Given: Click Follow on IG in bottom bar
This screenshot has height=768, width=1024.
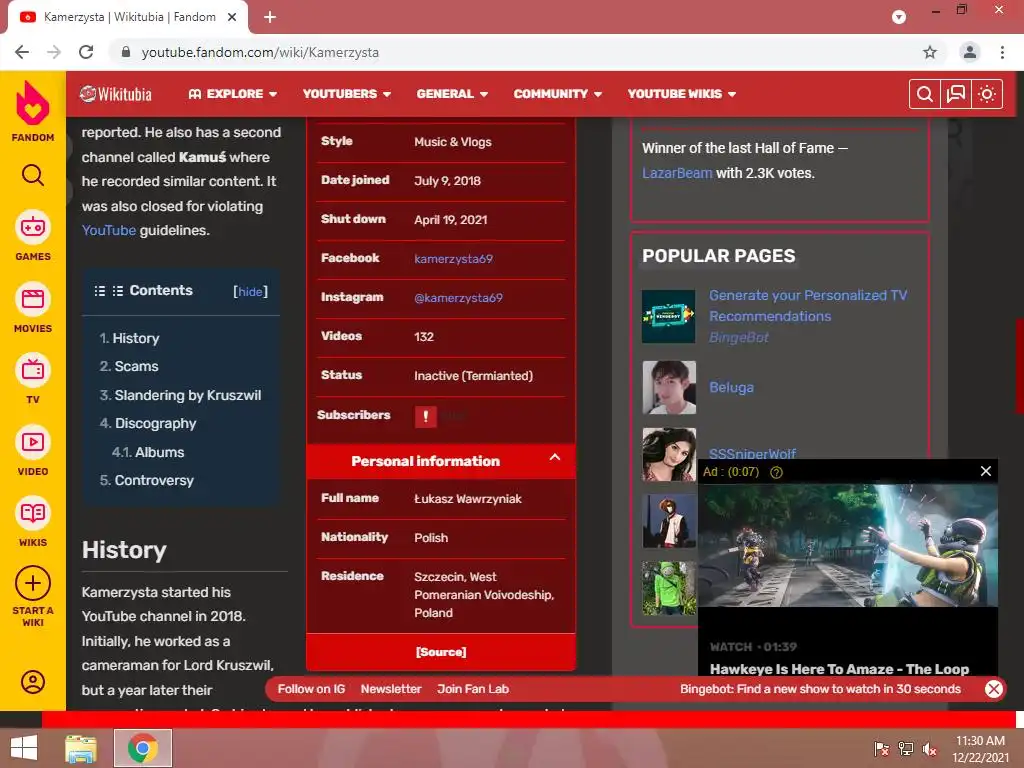Looking at the screenshot, I should (x=312, y=689).
